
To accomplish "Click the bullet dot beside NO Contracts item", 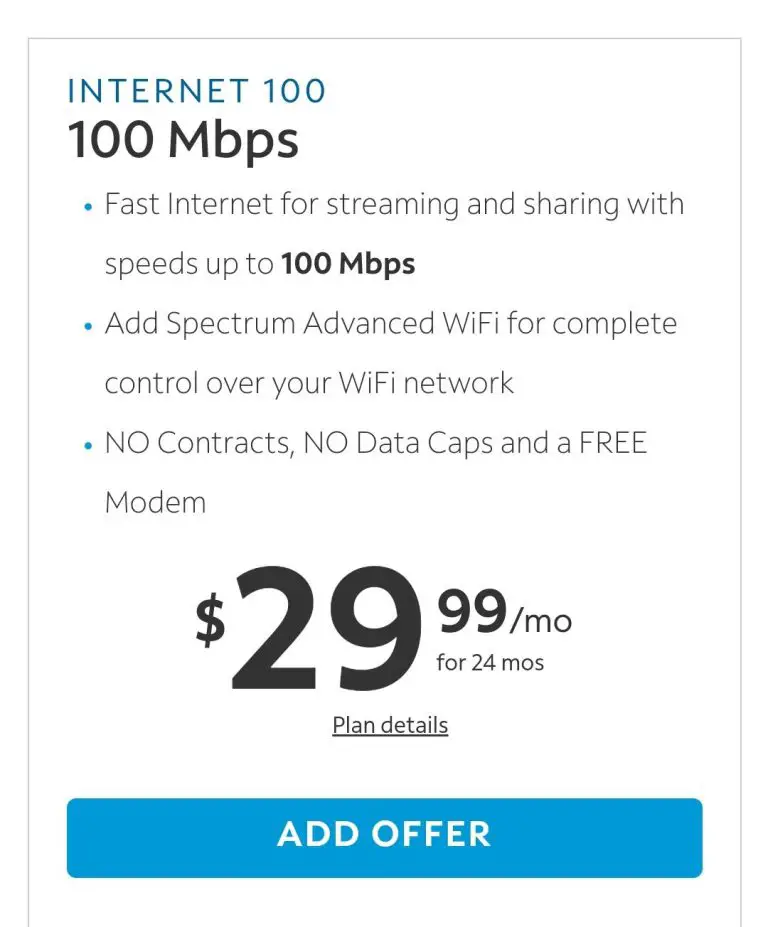I will click(x=86, y=447).
